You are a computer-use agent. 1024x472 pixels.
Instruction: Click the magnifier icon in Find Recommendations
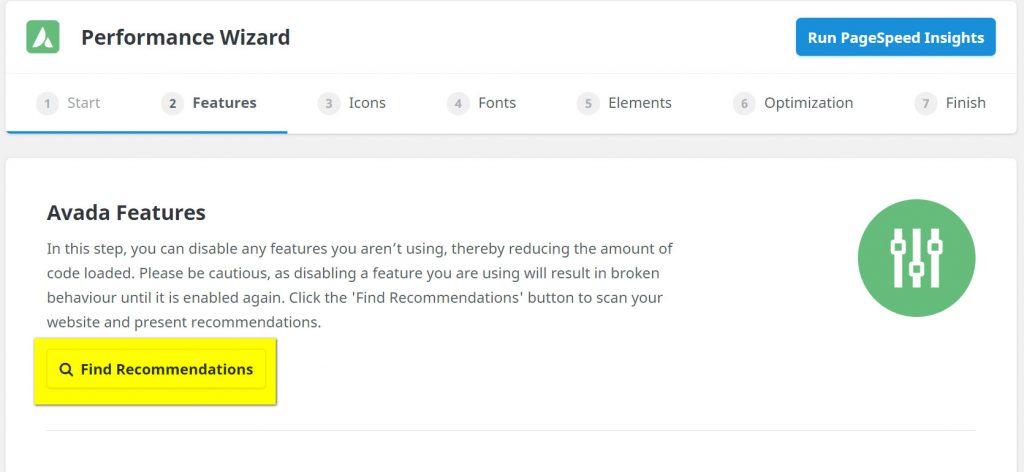(66, 370)
